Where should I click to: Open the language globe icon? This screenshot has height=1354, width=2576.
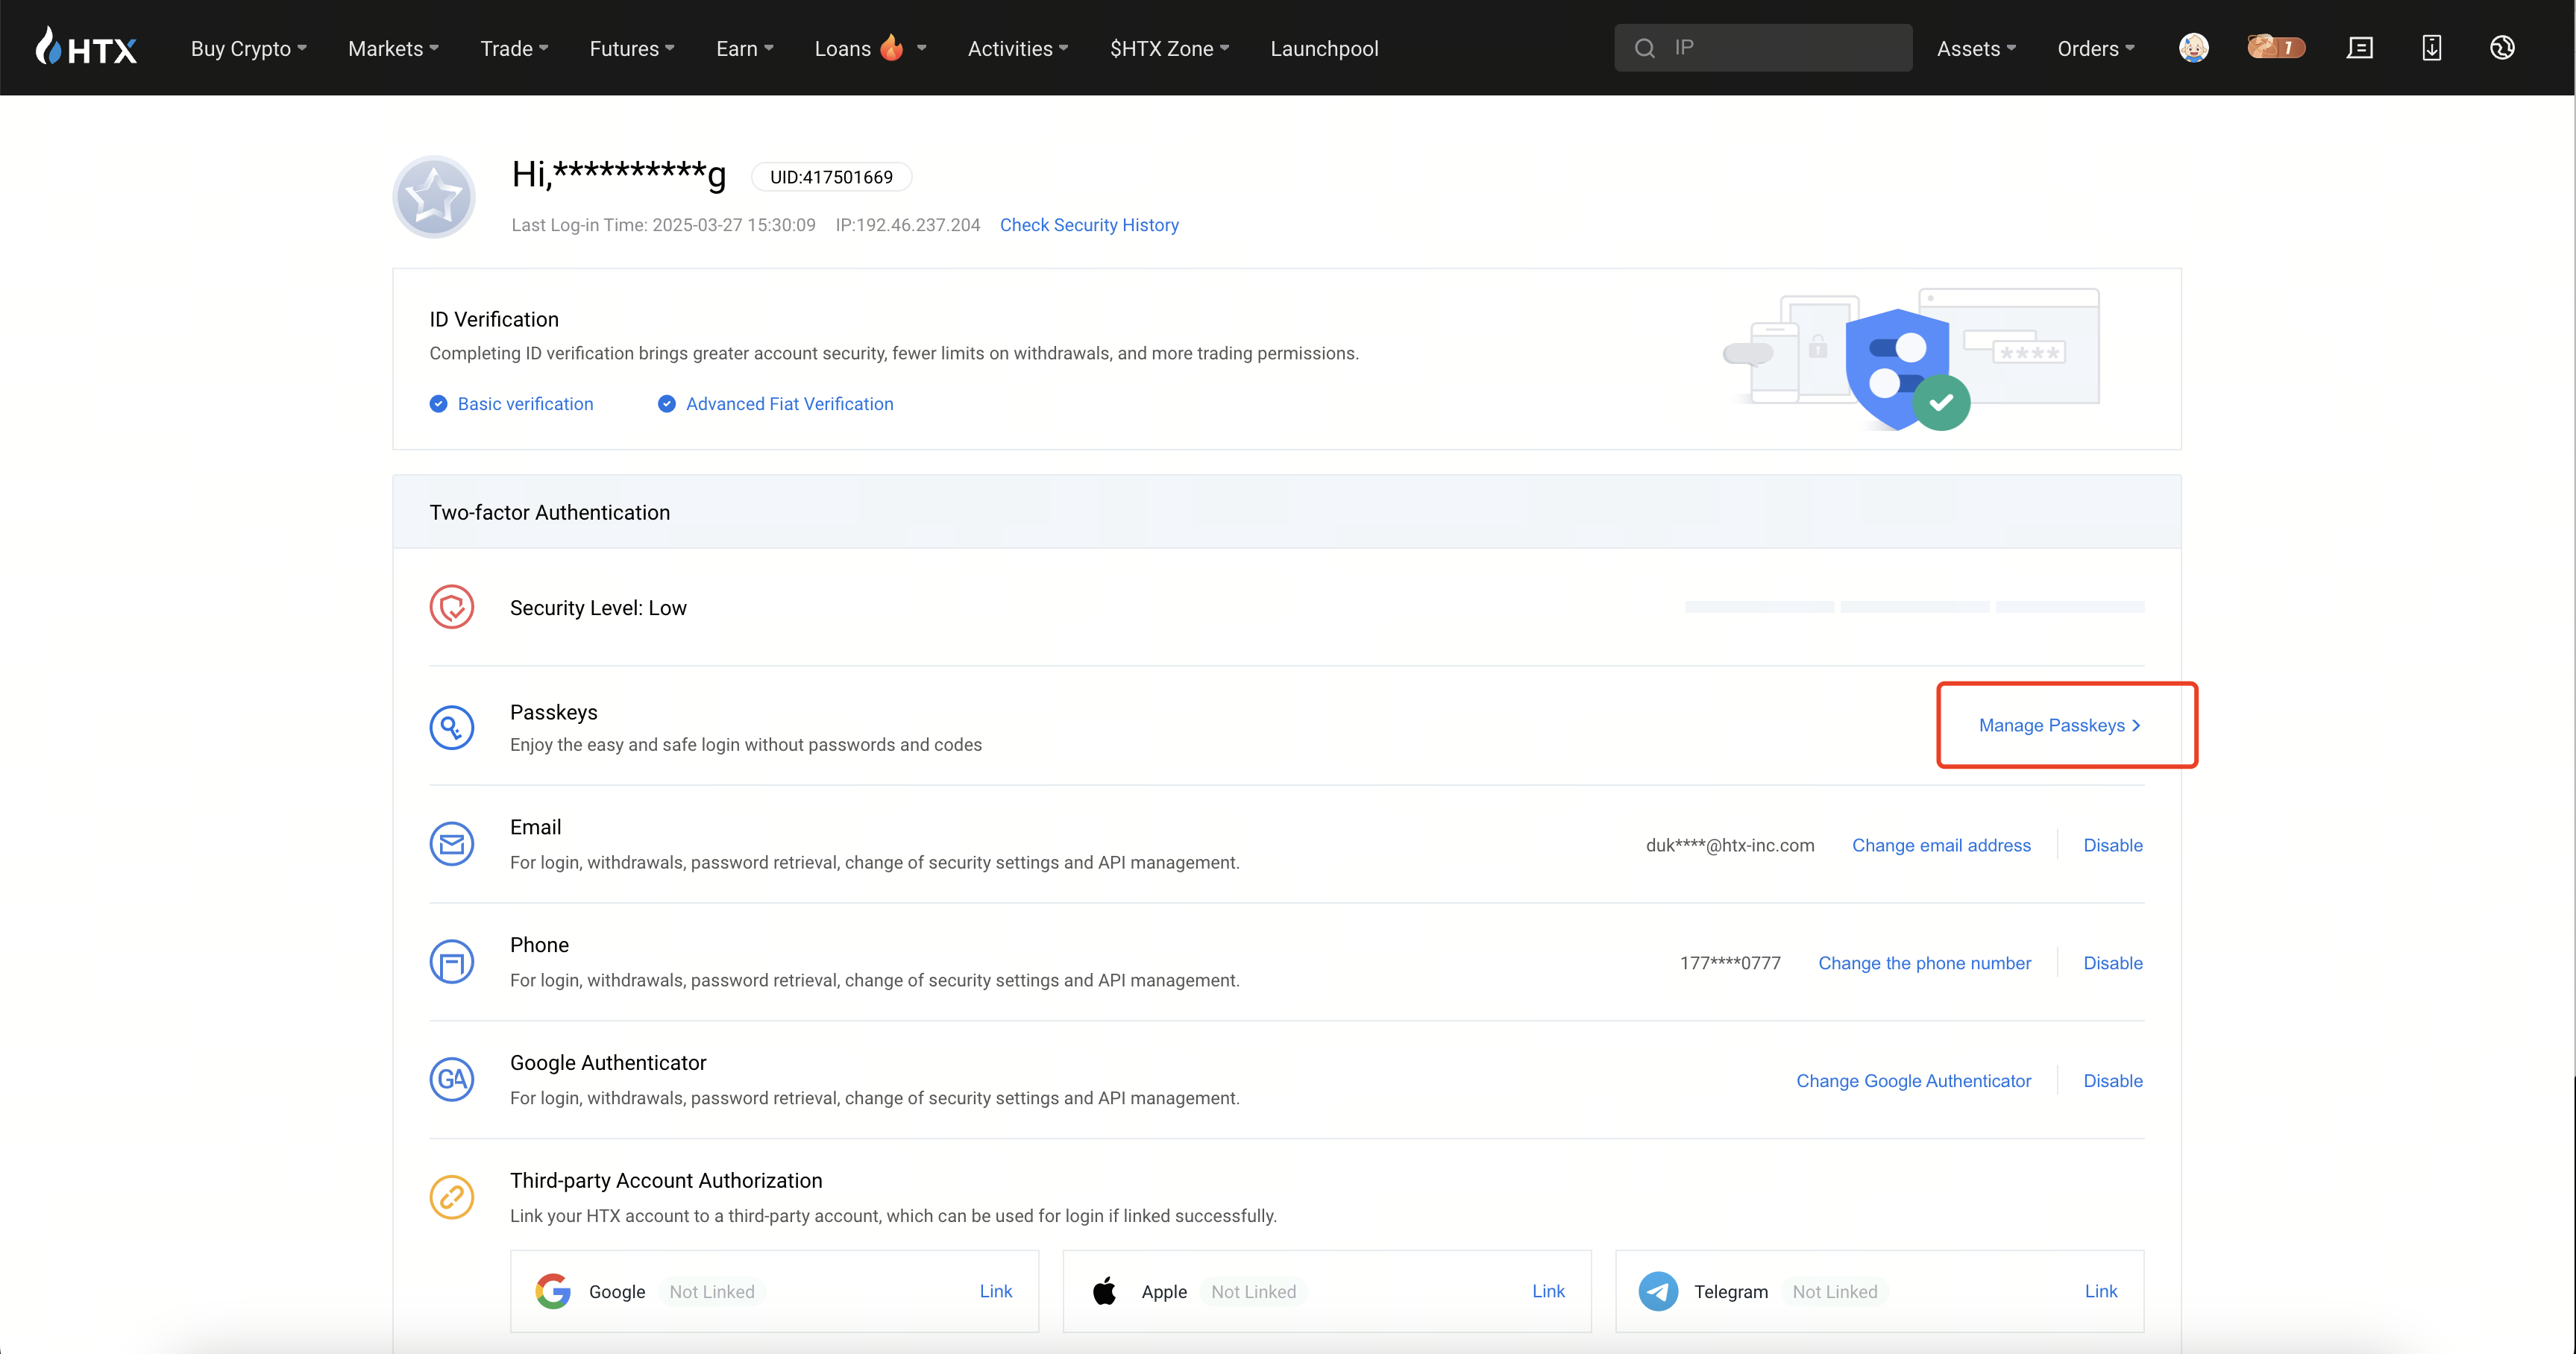coord(2502,47)
